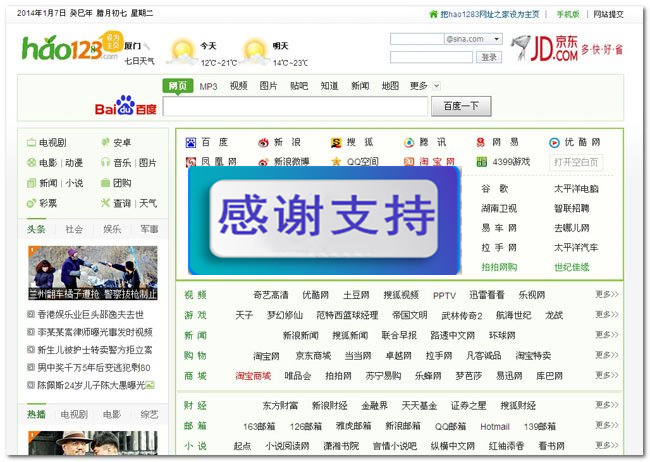Expand 更多>> for the 新闻 row
This screenshot has width=650, height=462.
click(607, 335)
